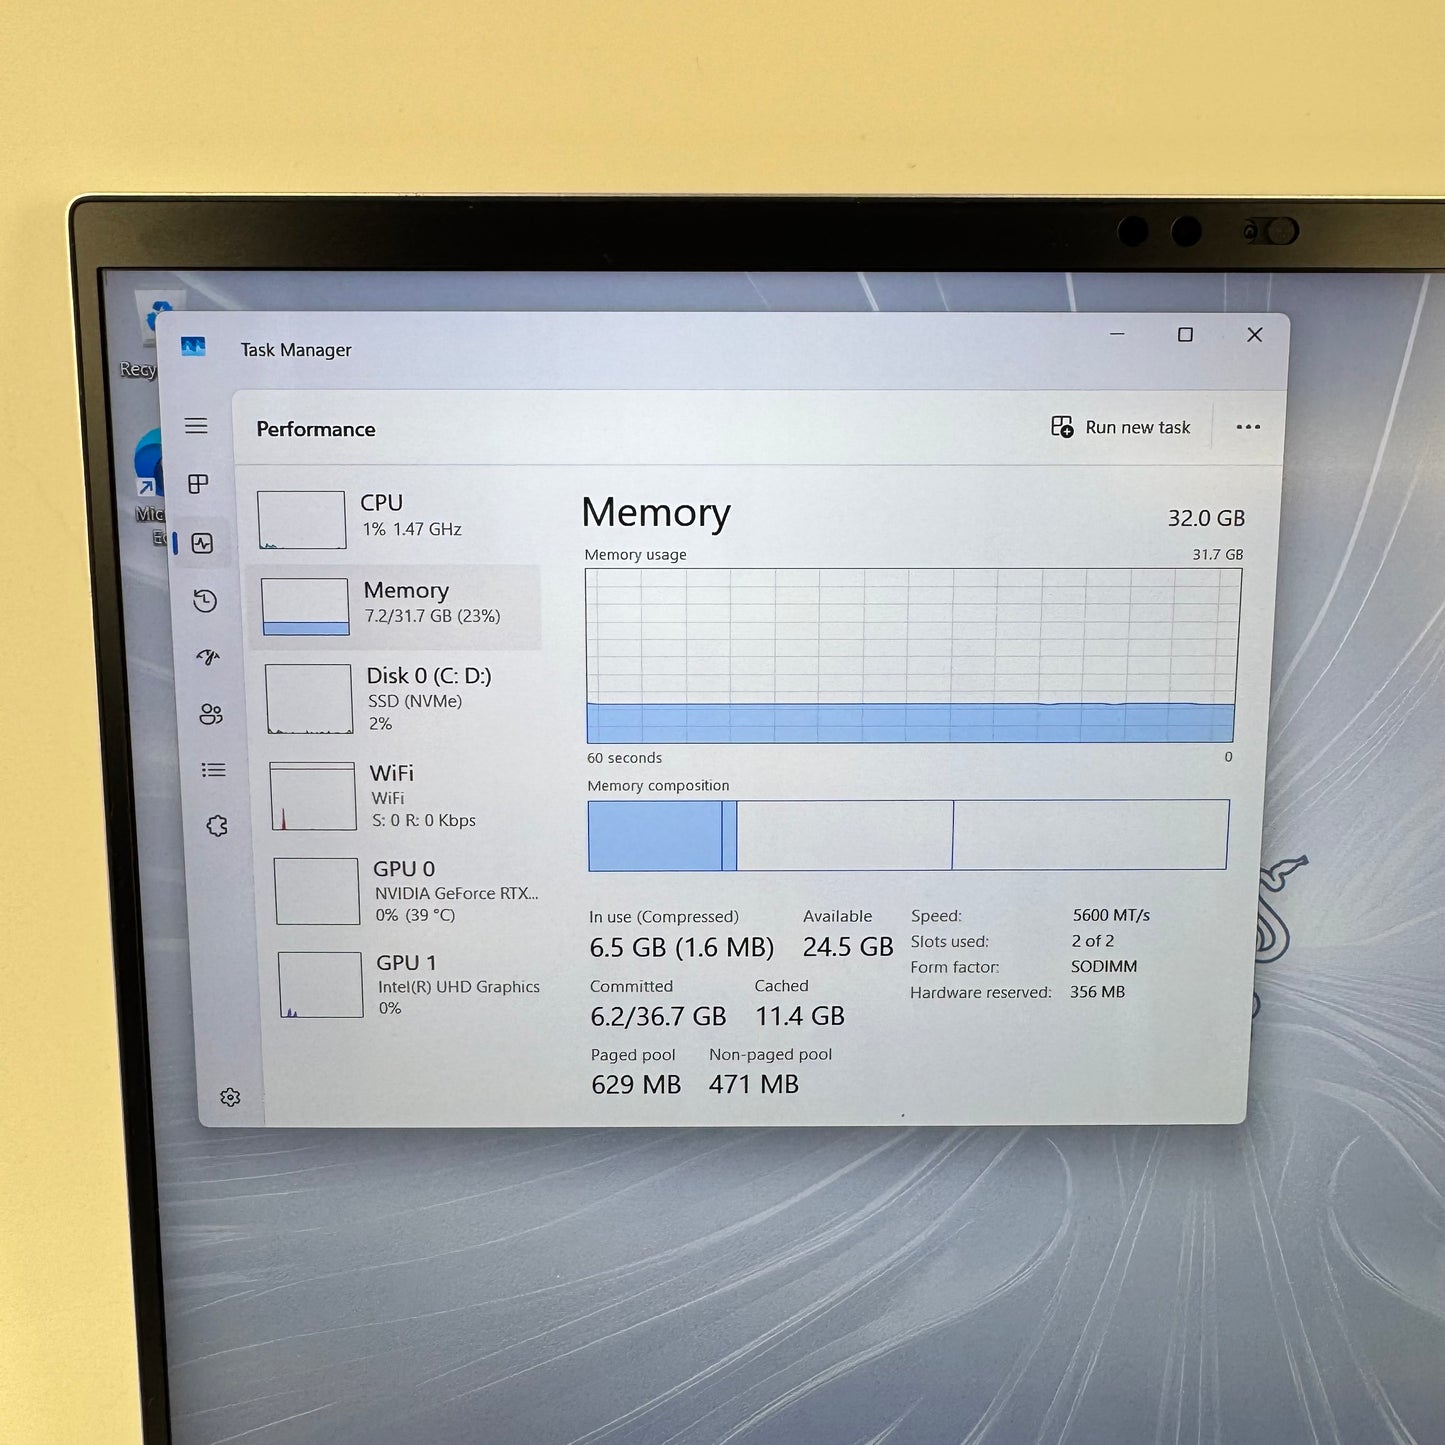The image size is (1445, 1445).
Task: Open App history from sidebar
Action: point(205,601)
